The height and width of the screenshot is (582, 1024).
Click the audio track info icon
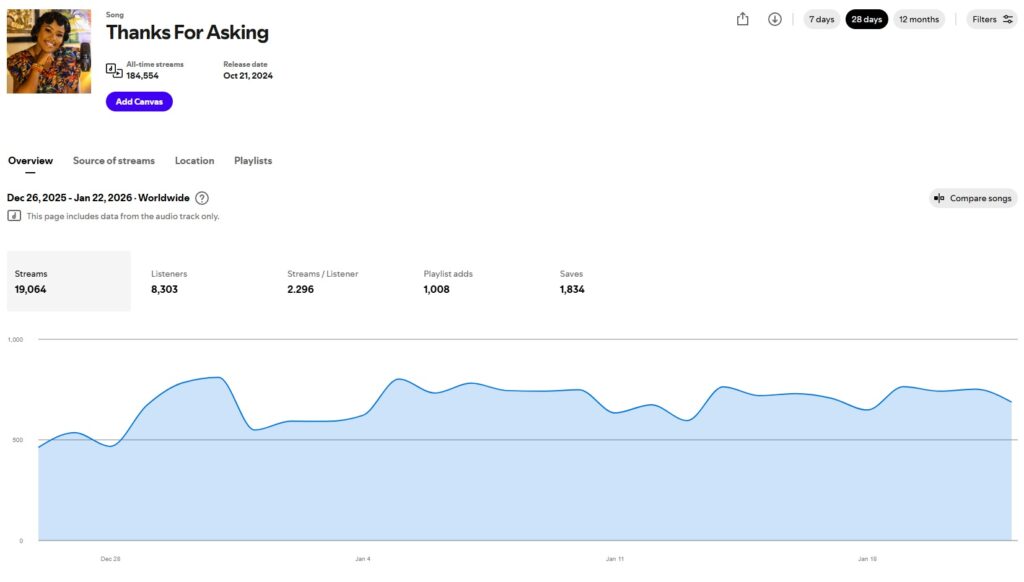[15, 216]
